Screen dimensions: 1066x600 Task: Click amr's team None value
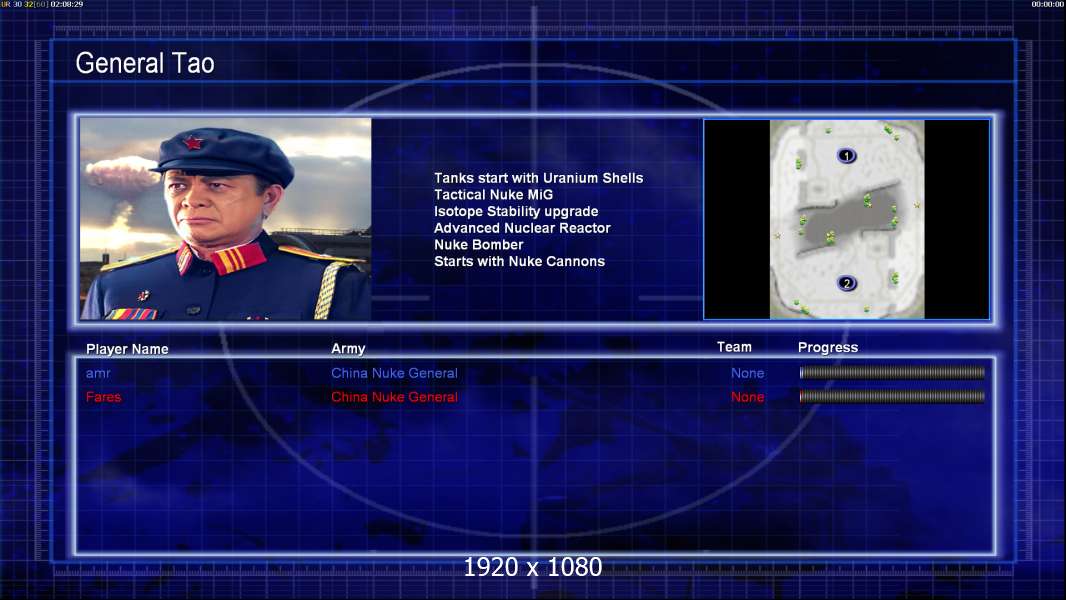pyautogui.click(x=747, y=373)
